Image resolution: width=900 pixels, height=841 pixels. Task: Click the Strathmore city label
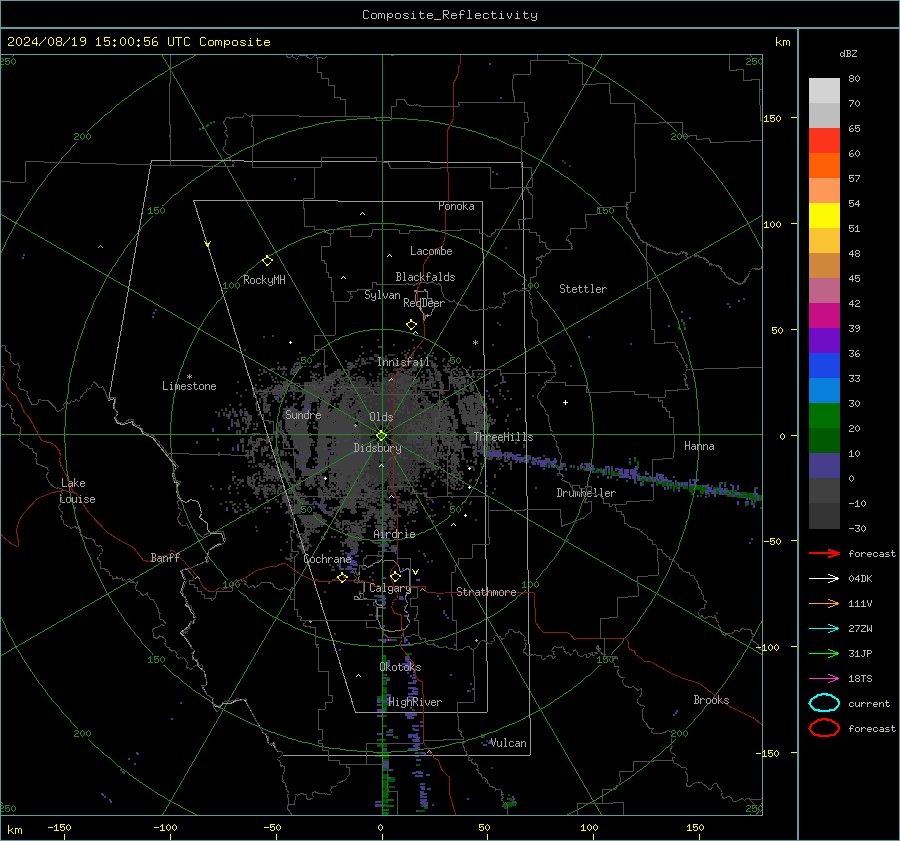[x=486, y=592]
